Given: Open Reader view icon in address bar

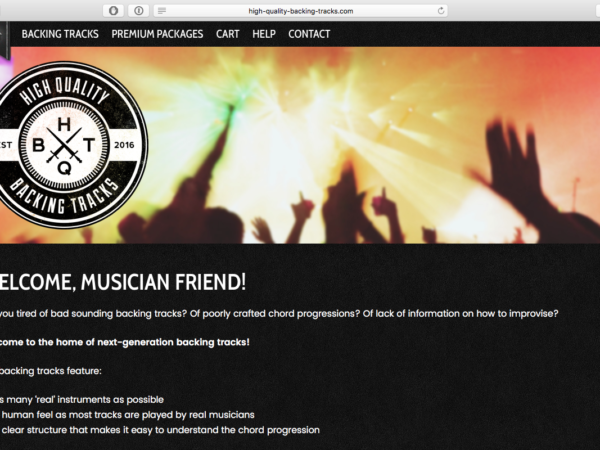Looking at the screenshot, I should pos(162,11).
